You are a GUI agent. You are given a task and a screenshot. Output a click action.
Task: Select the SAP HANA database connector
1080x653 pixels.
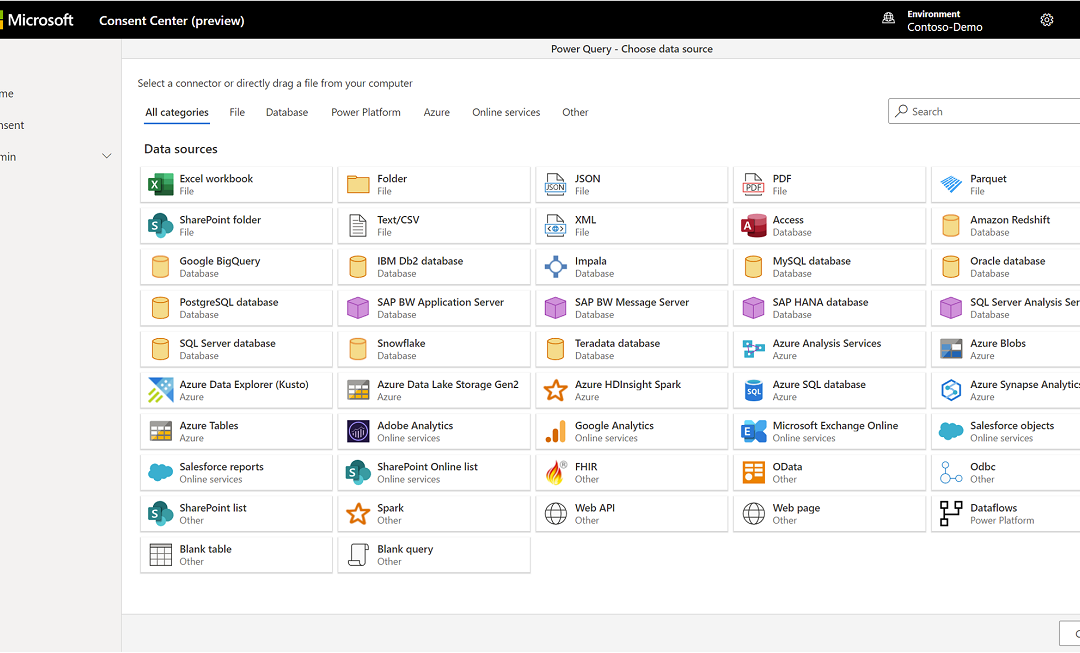(x=829, y=308)
